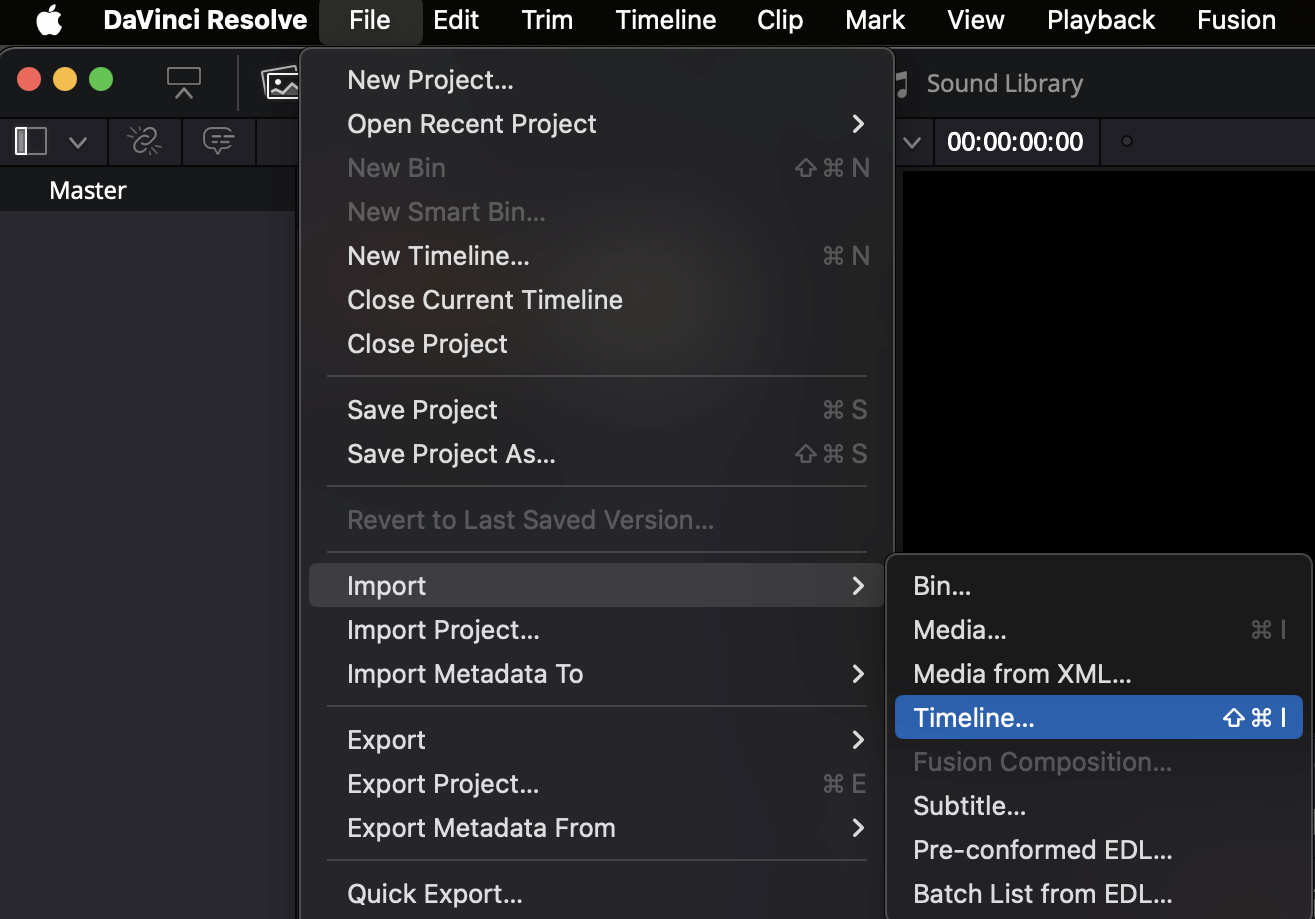This screenshot has height=919, width=1315.
Task: Click the disabled Fusion Composition... item
Action: coord(1099,762)
